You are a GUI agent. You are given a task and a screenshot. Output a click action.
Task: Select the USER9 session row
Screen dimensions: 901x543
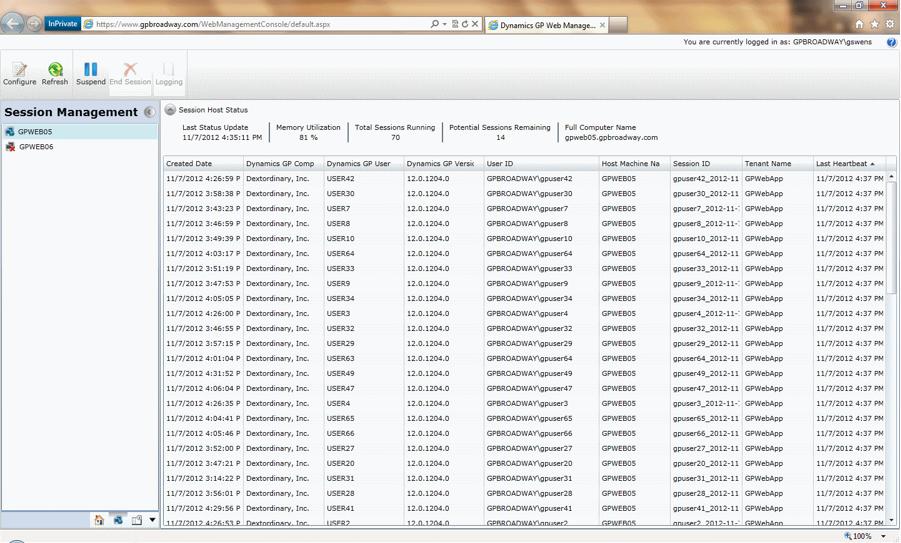(524, 283)
